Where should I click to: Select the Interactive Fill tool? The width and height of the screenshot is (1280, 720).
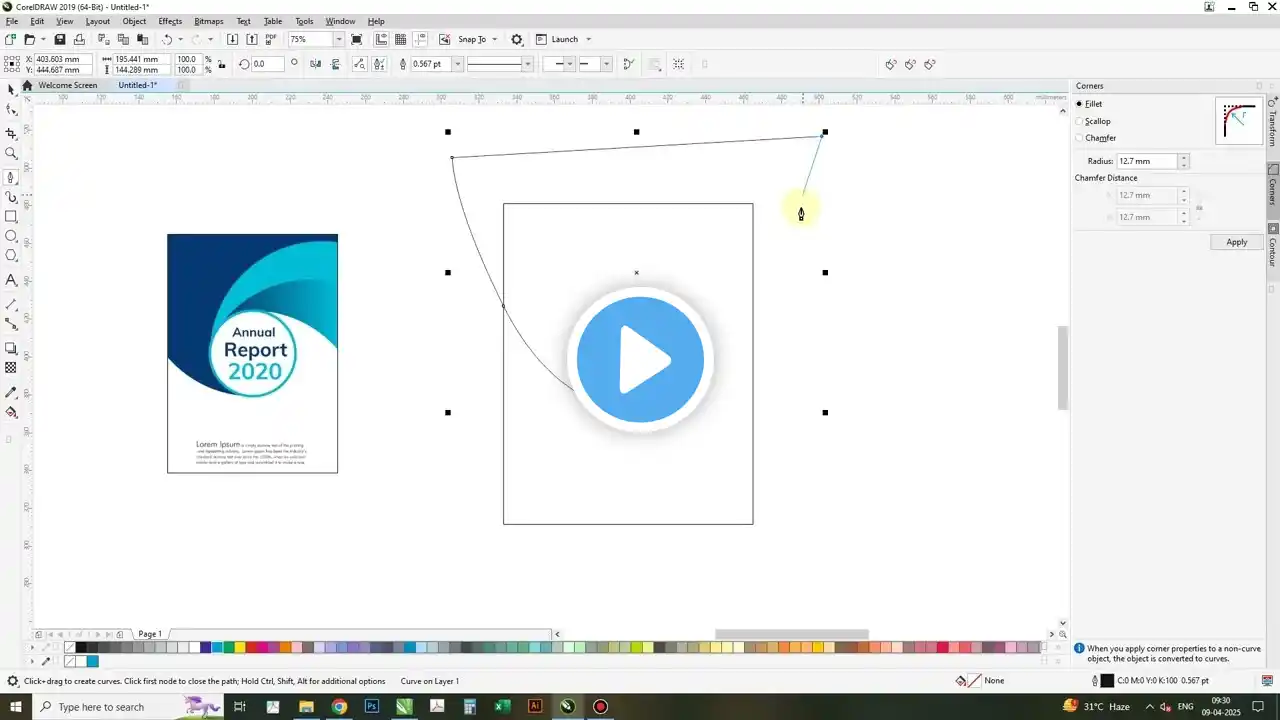pos(11,412)
